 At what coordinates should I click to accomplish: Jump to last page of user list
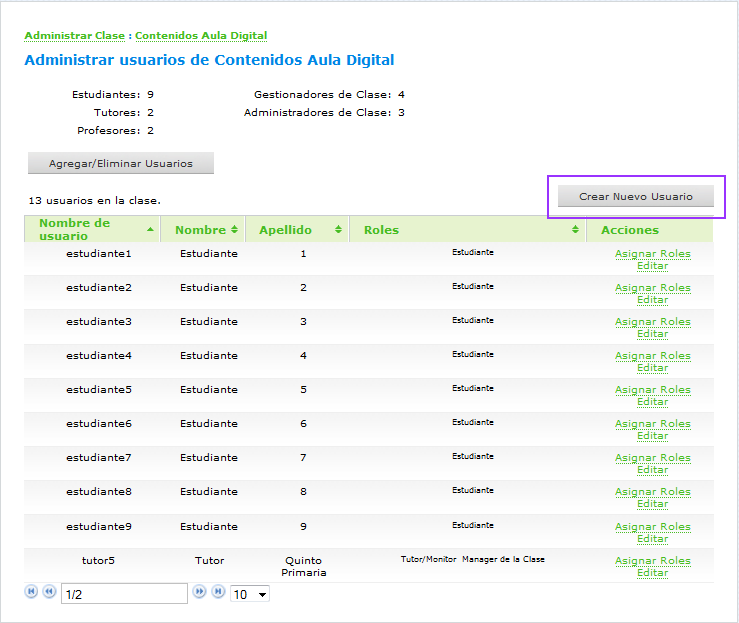pos(218,591)
